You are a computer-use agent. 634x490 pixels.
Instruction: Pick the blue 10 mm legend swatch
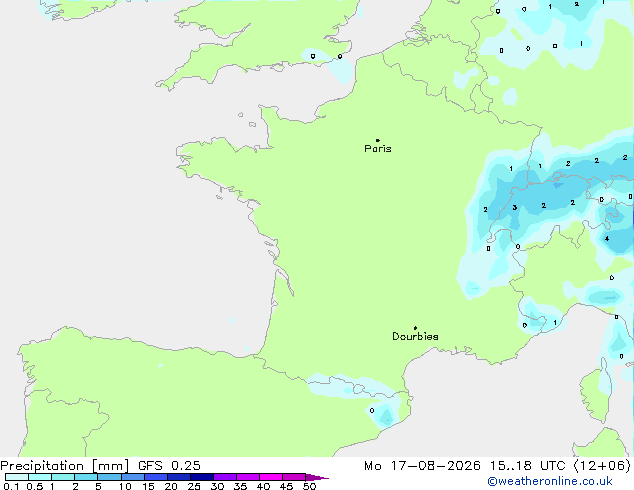pos(132,477)
